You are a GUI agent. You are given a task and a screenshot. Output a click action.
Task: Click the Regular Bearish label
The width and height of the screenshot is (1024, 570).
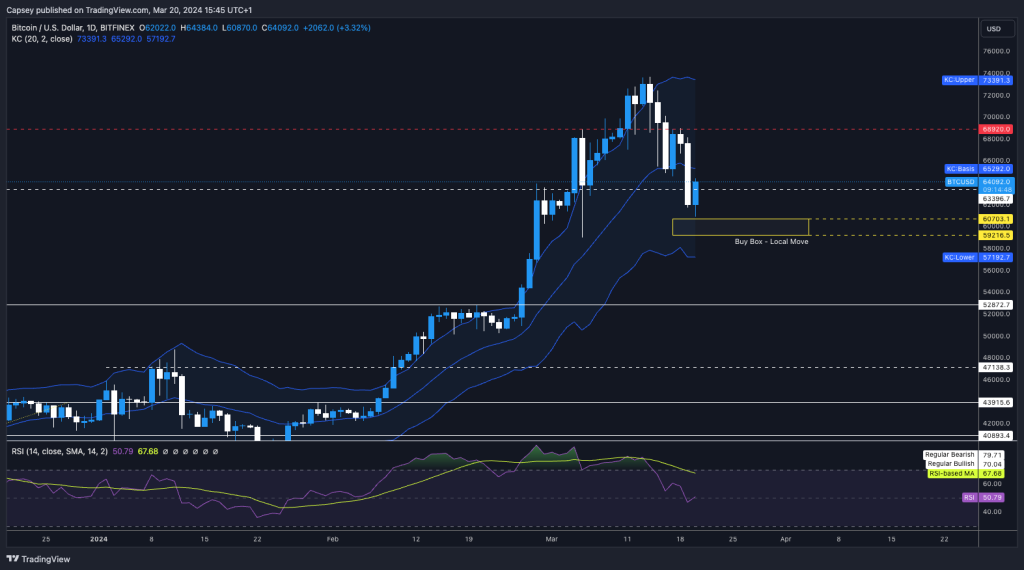[x=950, y=455]
